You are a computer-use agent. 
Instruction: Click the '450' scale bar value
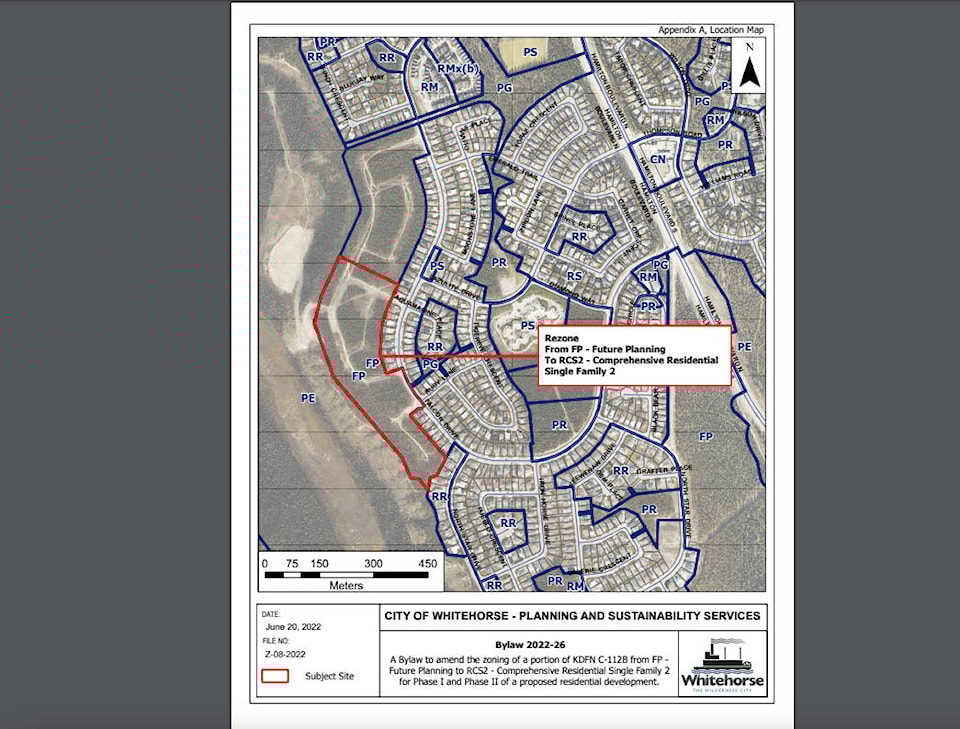(427, 564)
